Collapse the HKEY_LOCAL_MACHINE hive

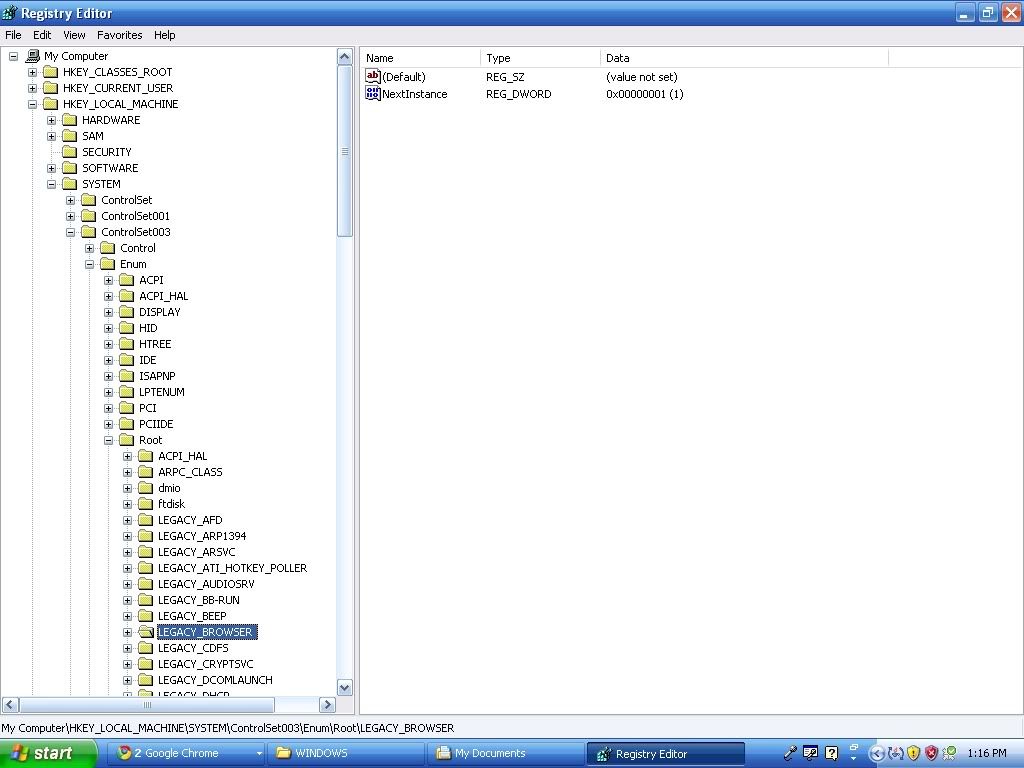[33, 104]
